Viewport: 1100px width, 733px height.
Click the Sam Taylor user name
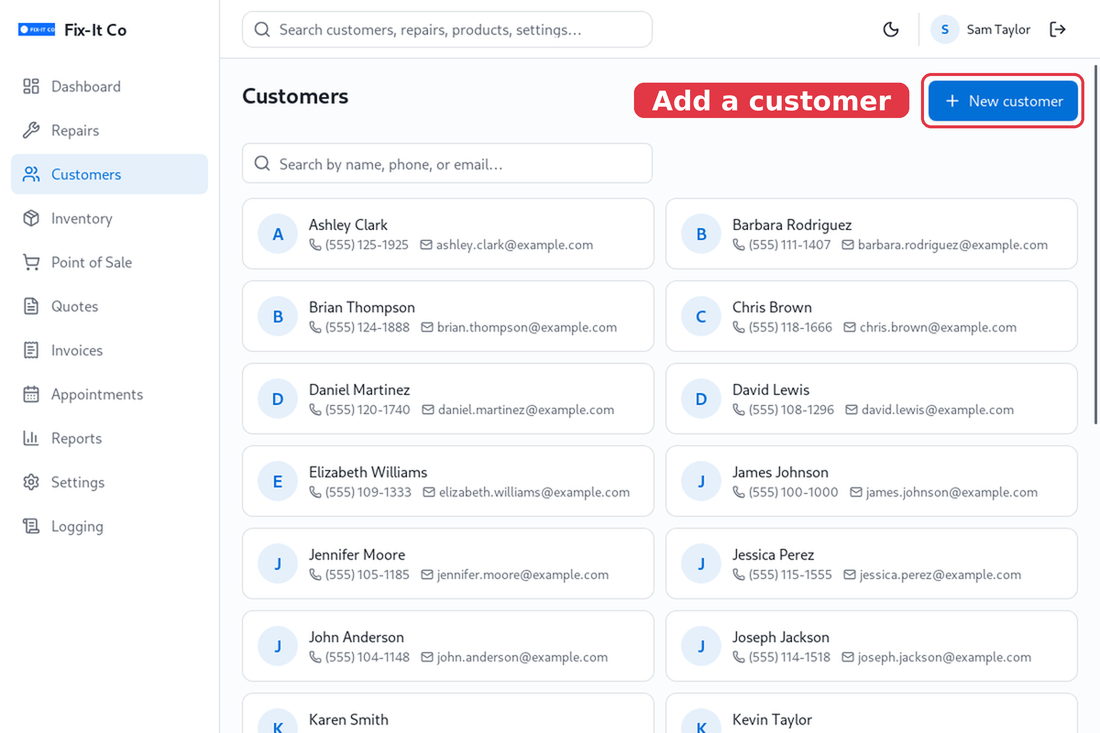(x=998, y=29)
